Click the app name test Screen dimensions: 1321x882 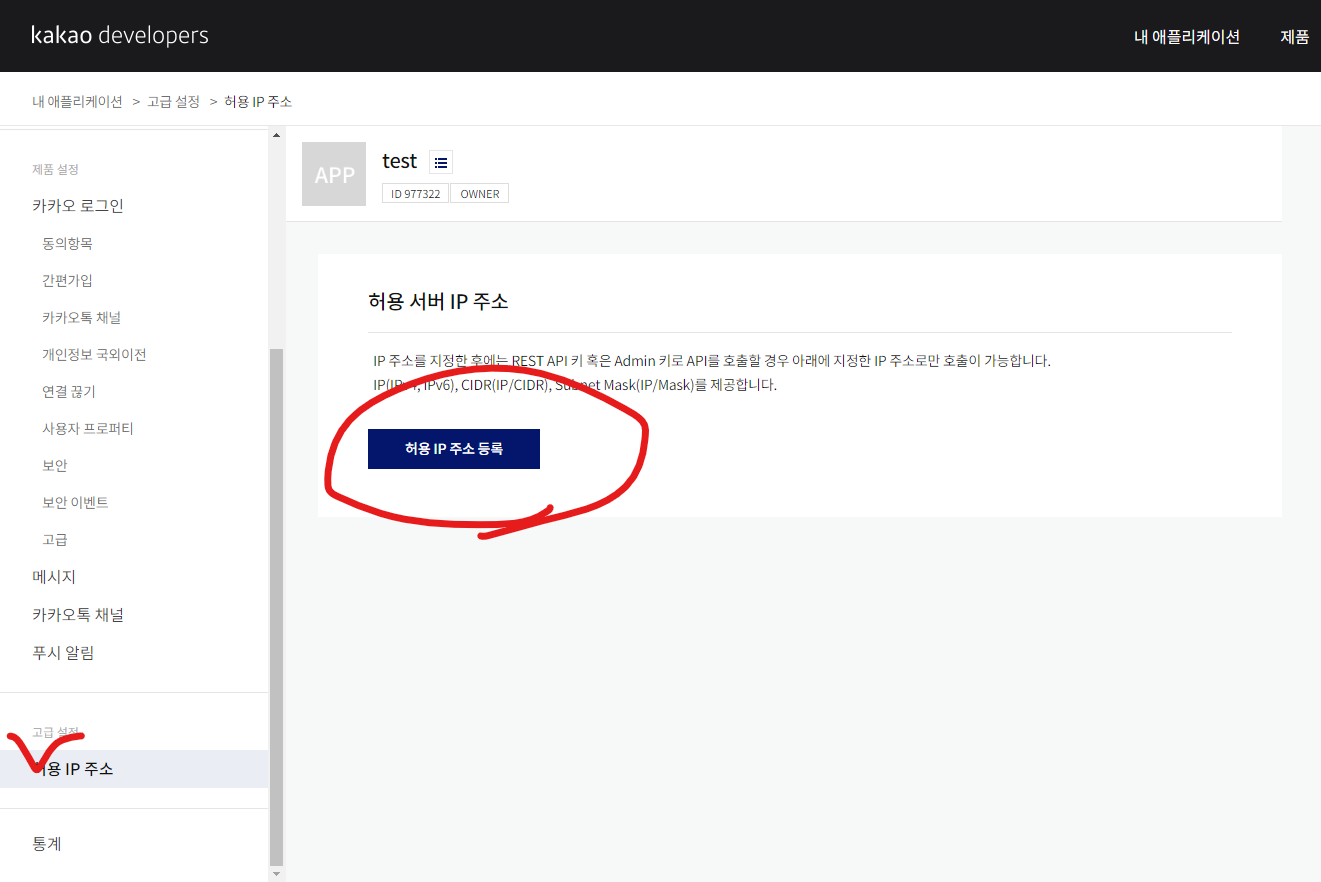[399, 160]
